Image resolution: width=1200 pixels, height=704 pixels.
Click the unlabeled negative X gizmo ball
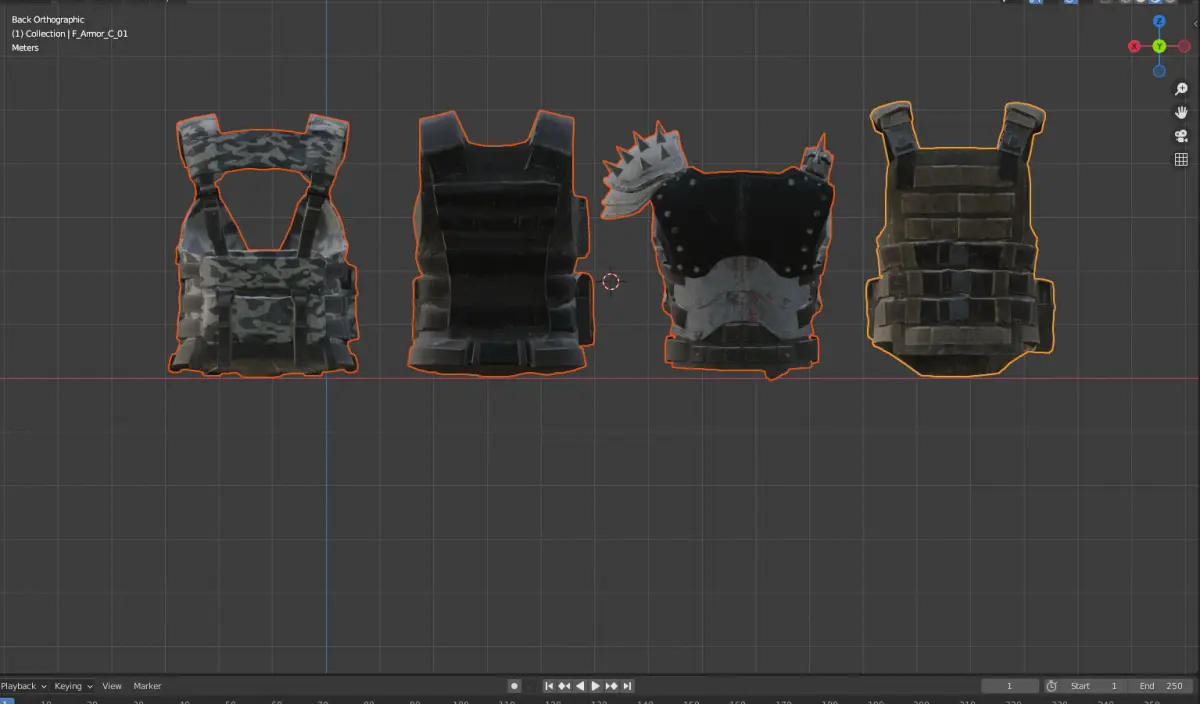point(1184,46)
